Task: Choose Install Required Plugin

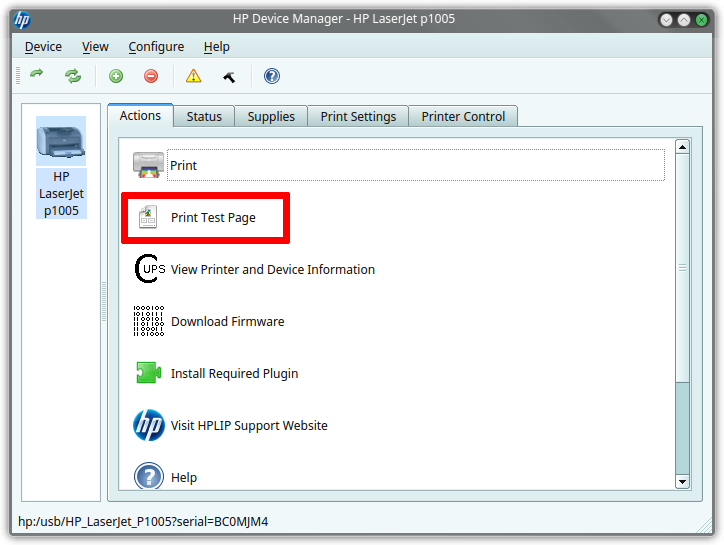Action: [235, 373]
